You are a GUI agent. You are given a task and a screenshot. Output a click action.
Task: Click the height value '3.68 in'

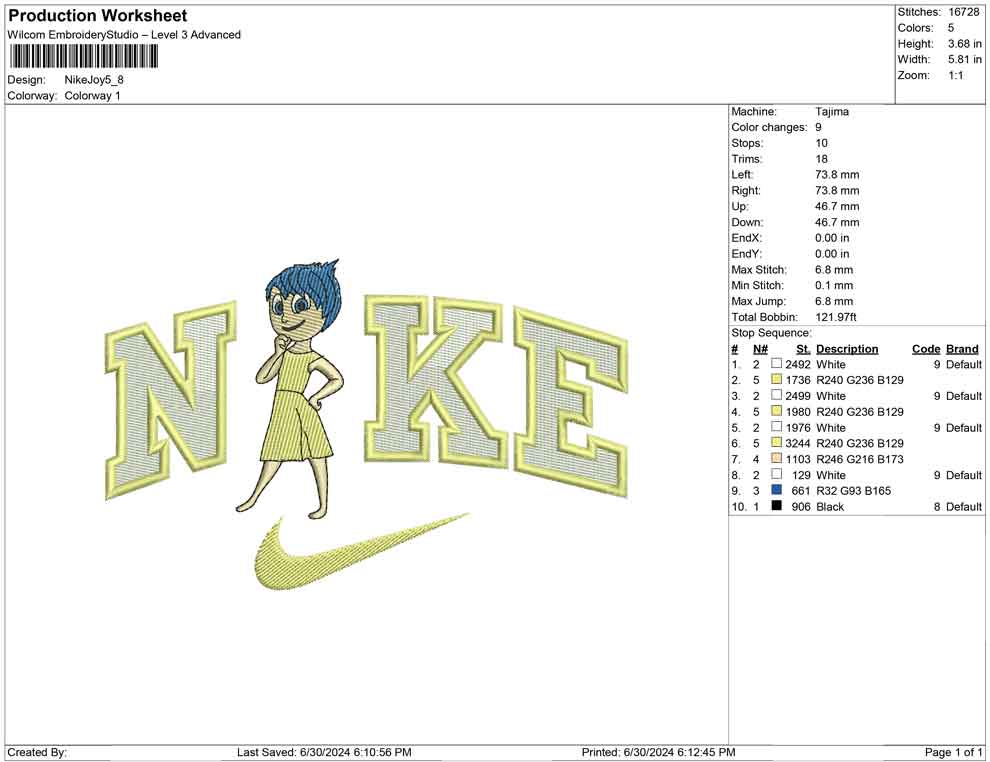point(965,44)
